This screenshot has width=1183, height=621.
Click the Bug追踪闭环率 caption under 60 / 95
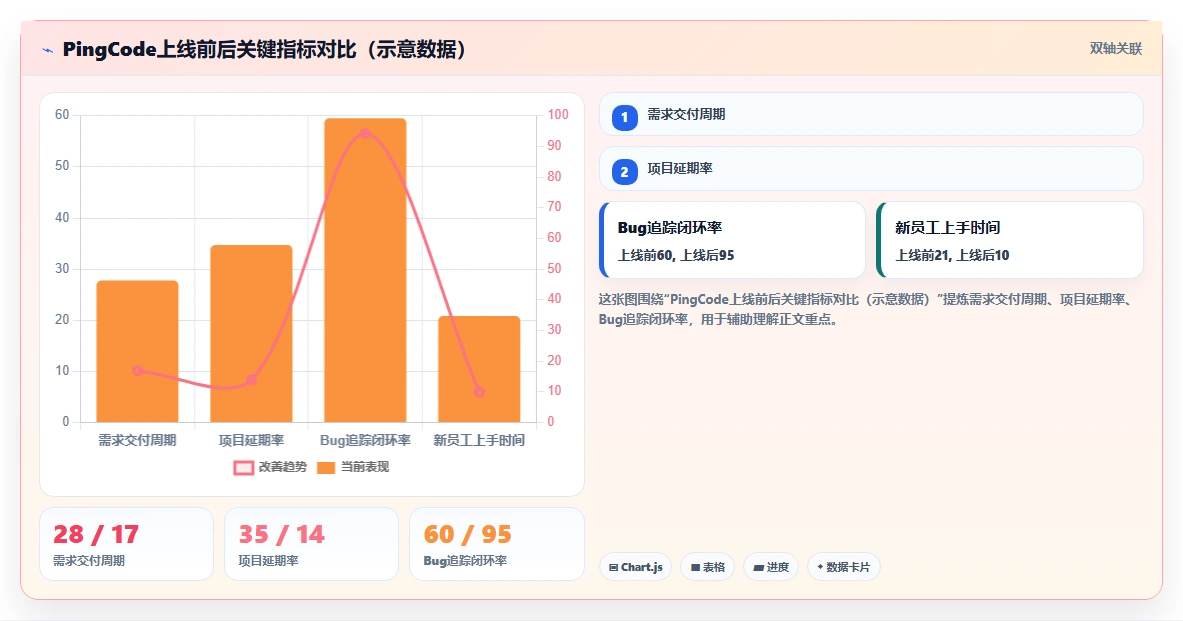tap(466, 561)
